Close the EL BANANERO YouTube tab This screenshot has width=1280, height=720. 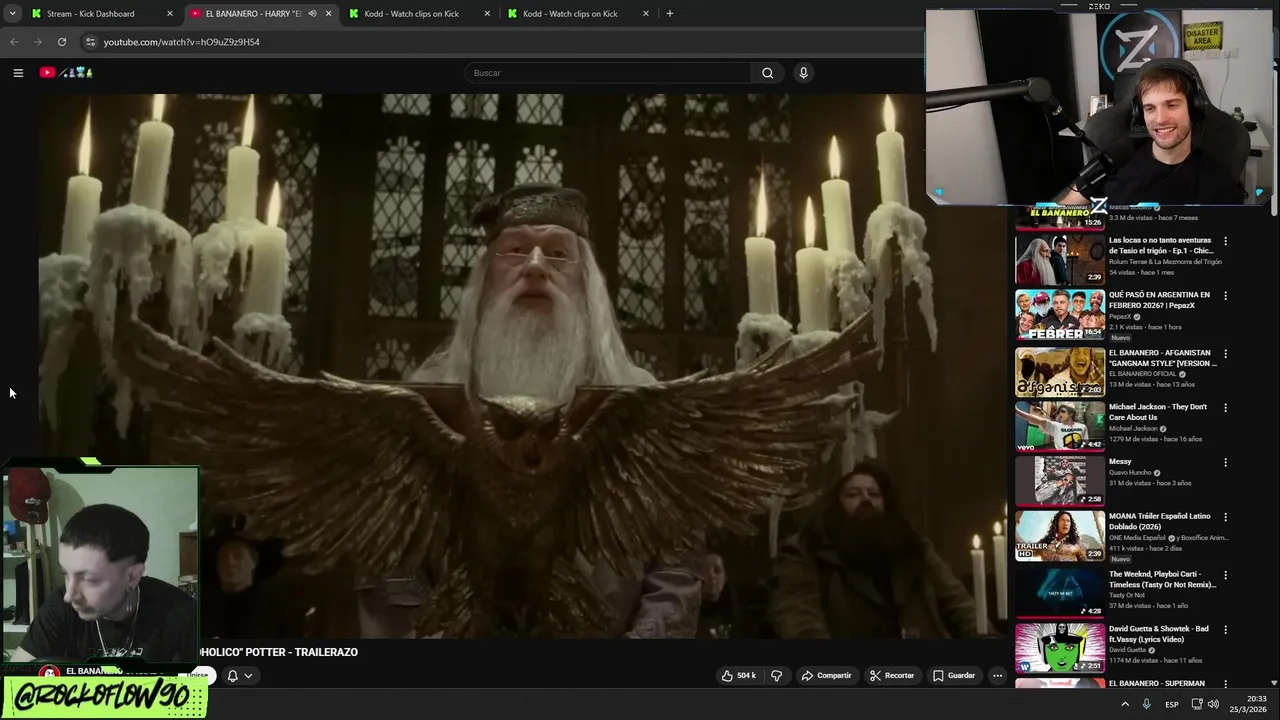(x=328, y=14)
